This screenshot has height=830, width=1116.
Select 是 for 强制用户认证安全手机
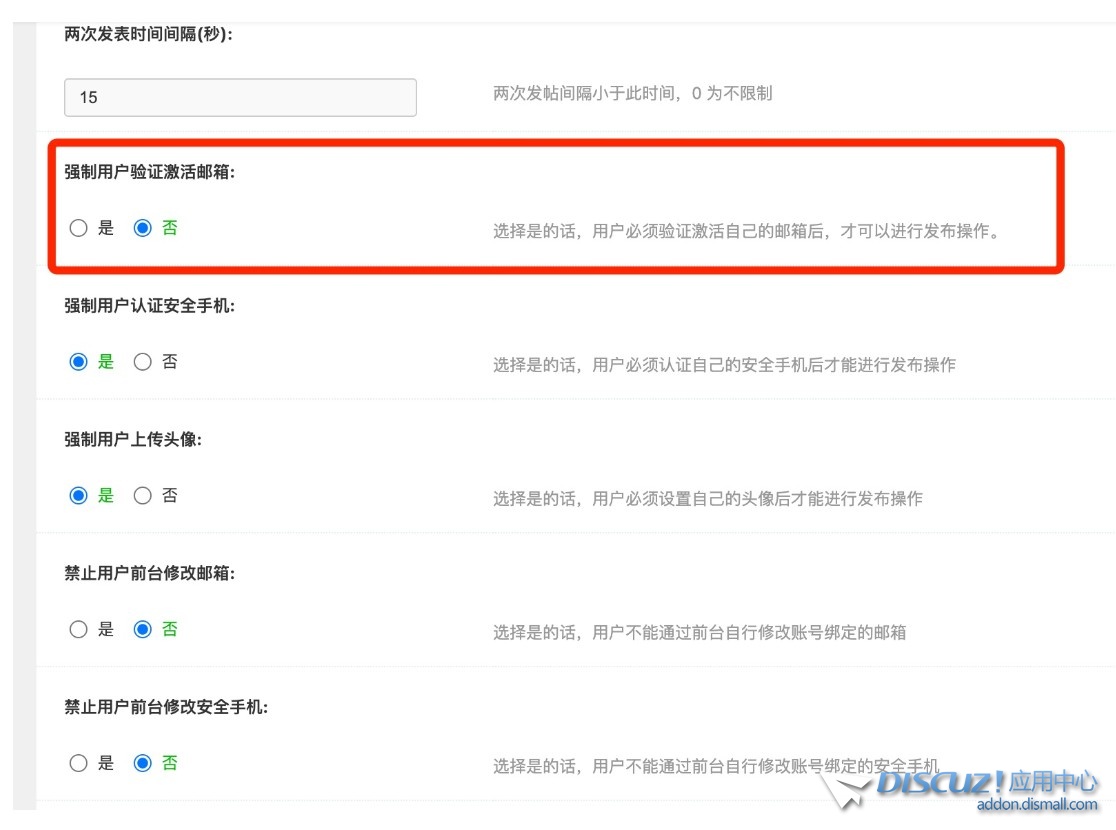79,361
